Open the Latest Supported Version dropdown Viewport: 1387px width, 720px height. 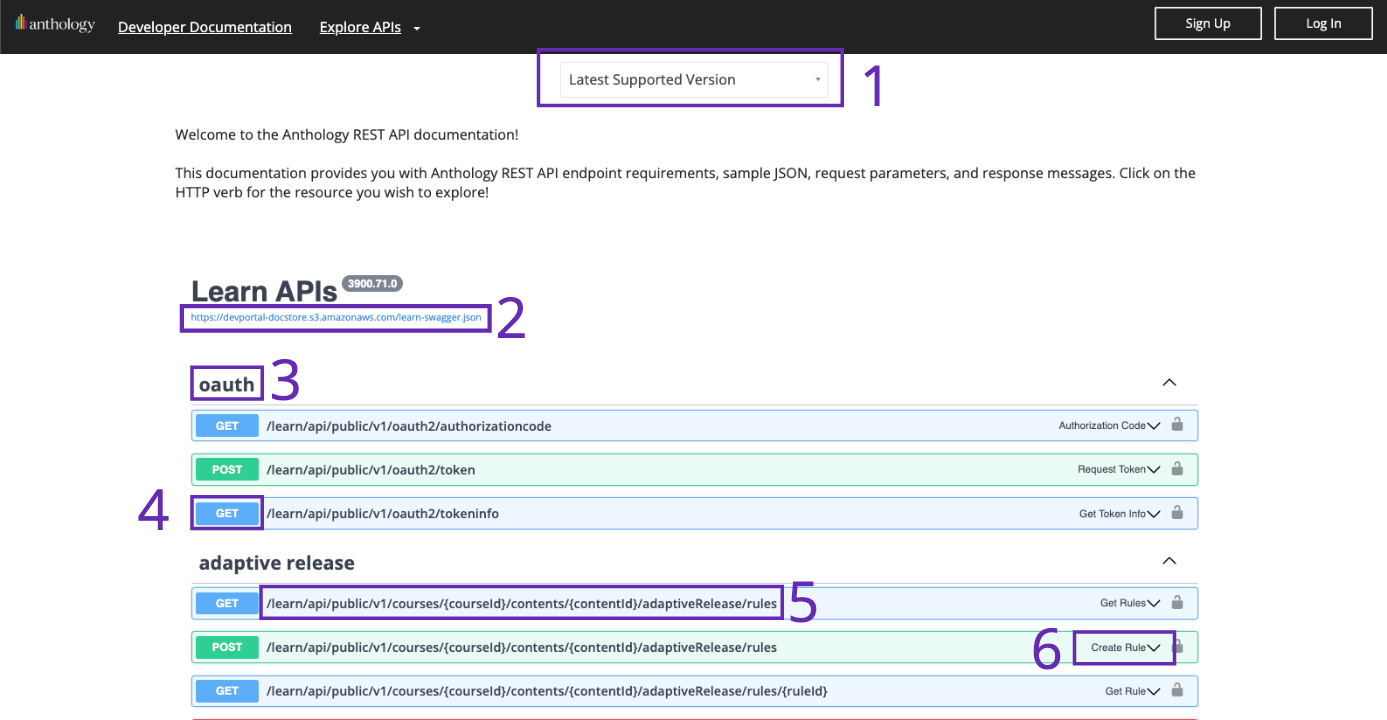[x=693, y=80]
